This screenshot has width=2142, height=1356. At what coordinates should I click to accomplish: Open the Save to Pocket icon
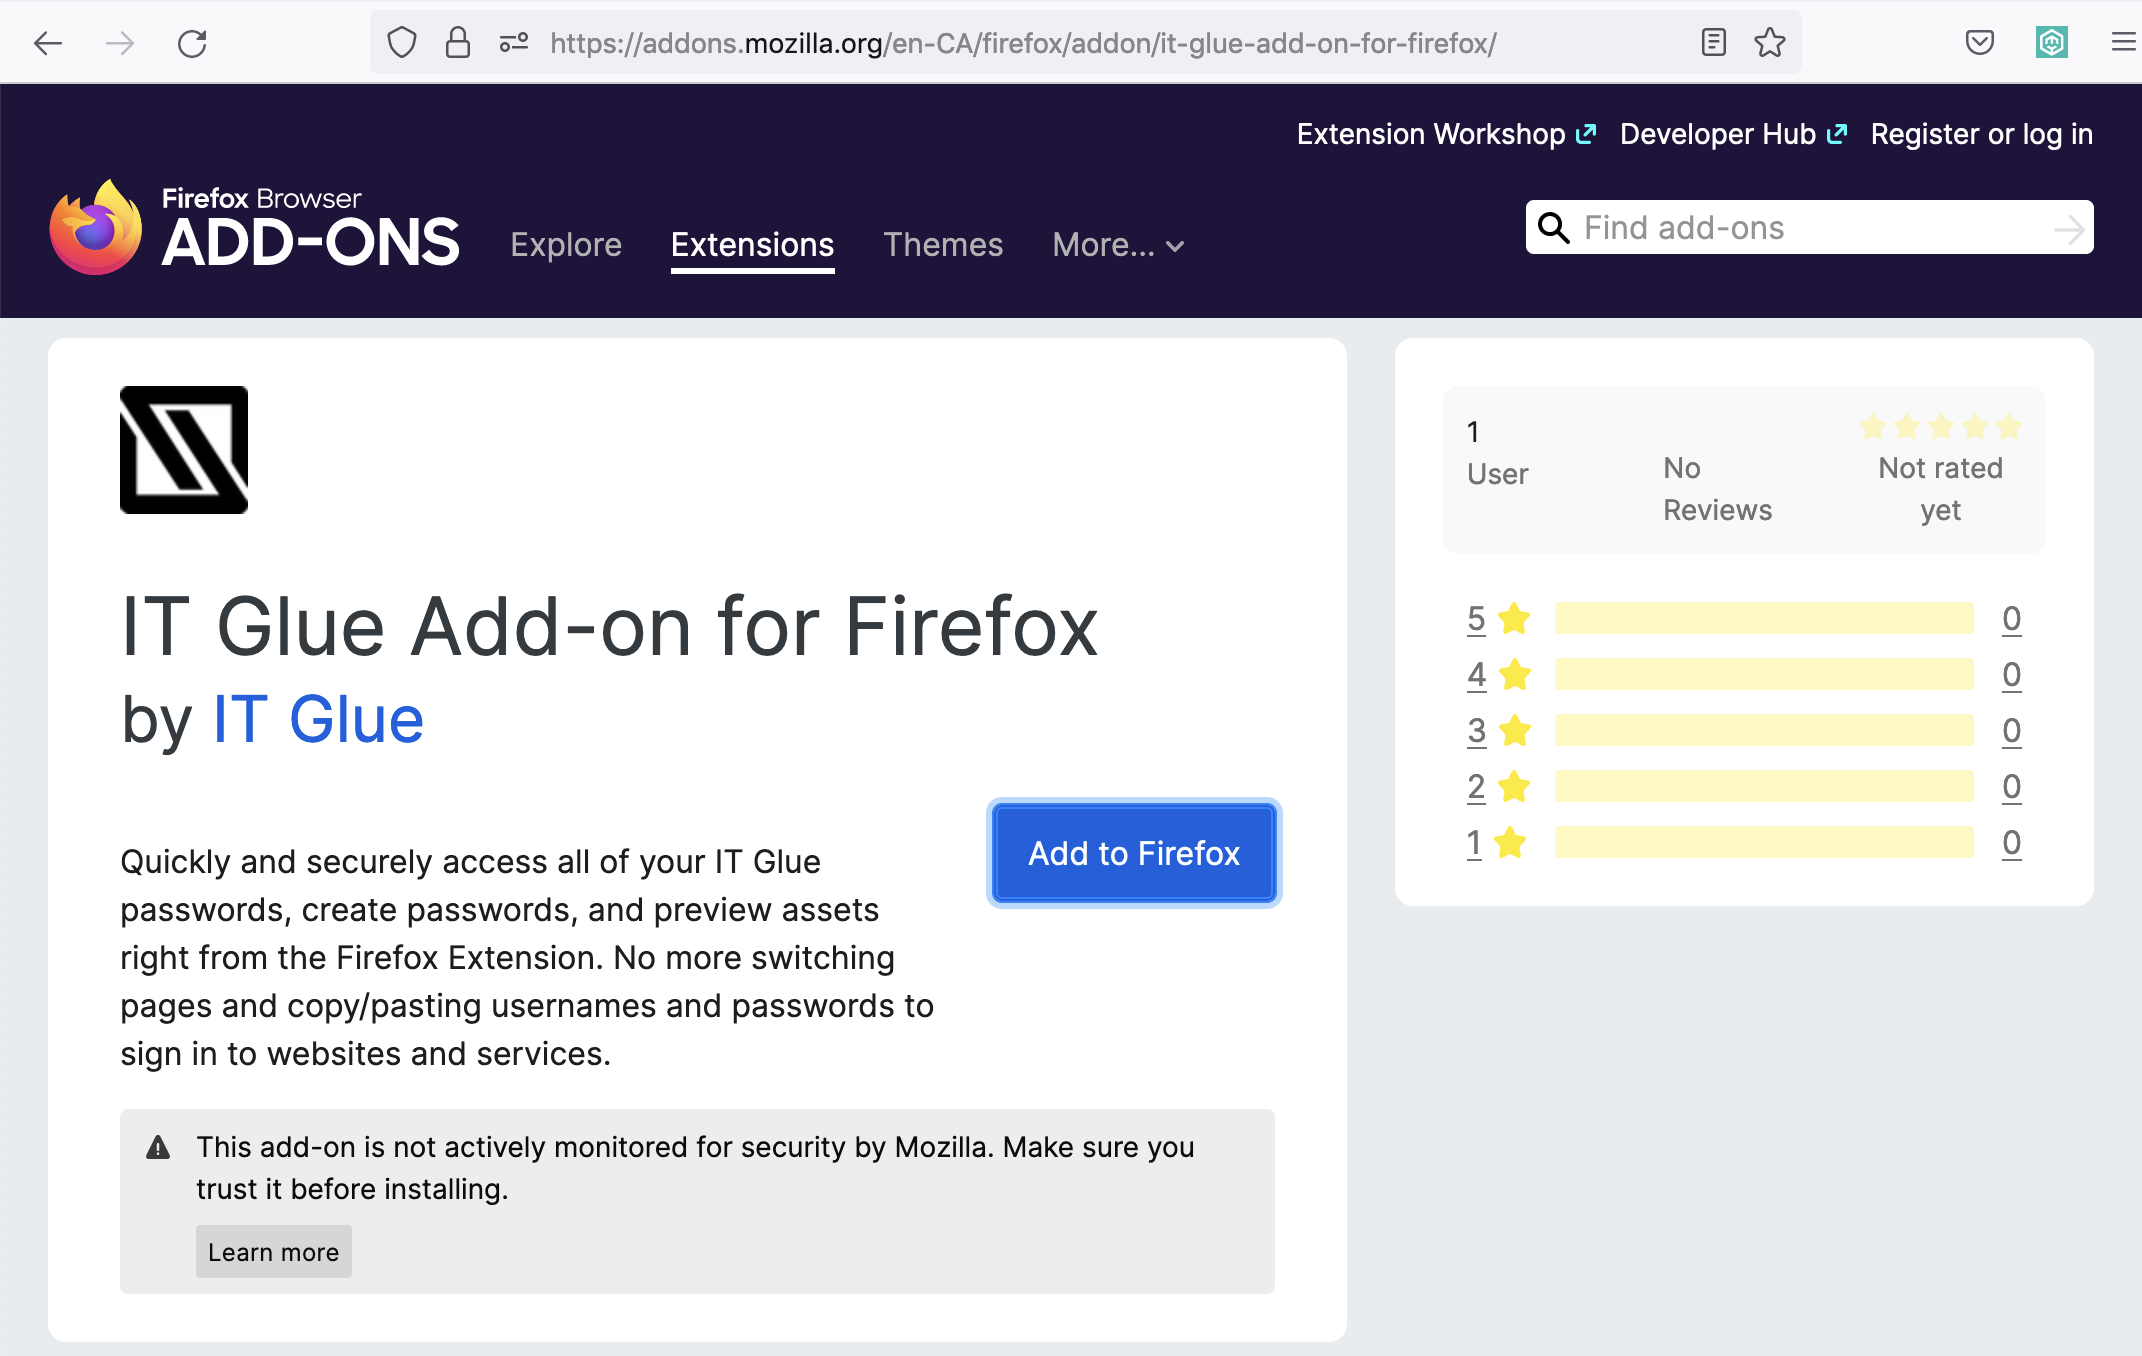pos(1979,43)
